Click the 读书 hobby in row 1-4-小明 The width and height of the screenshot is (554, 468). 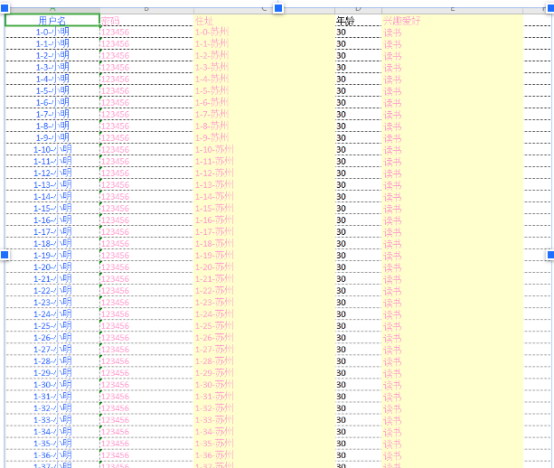[x=452, y=79]
